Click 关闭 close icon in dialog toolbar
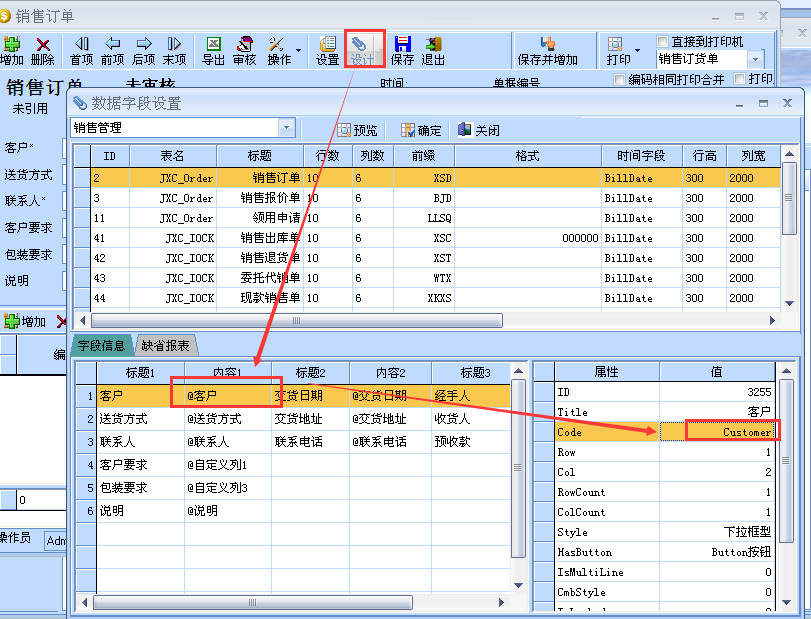 click(x=479, y=130)
